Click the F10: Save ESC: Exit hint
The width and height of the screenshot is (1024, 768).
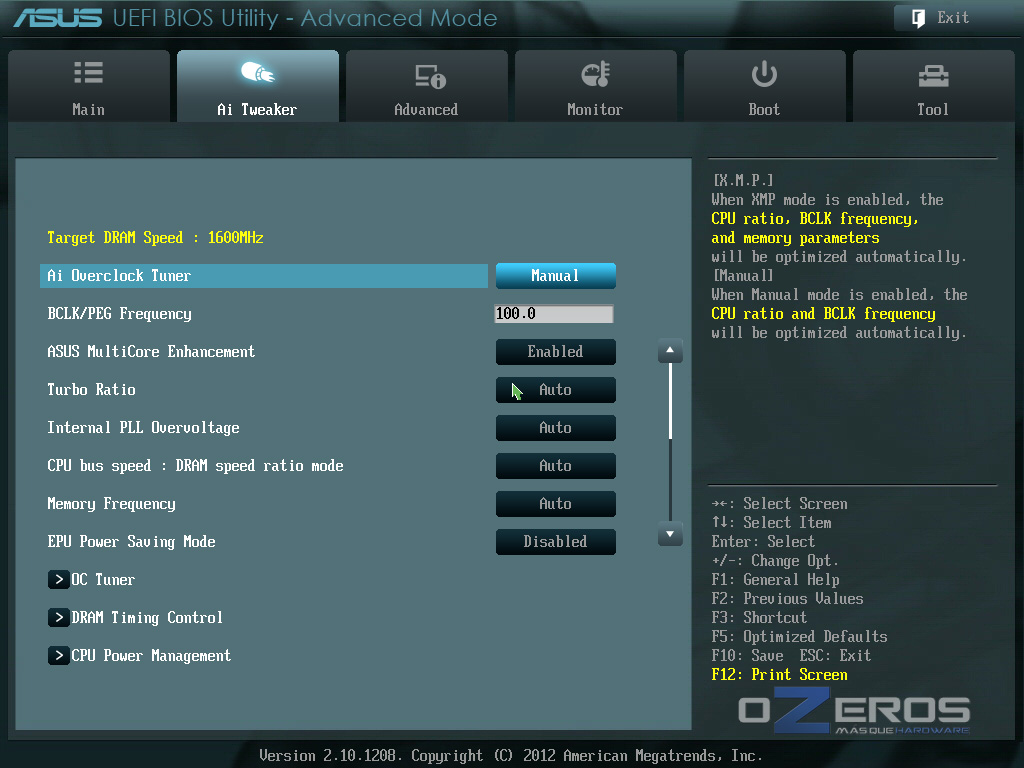click(x=791, y=655)
